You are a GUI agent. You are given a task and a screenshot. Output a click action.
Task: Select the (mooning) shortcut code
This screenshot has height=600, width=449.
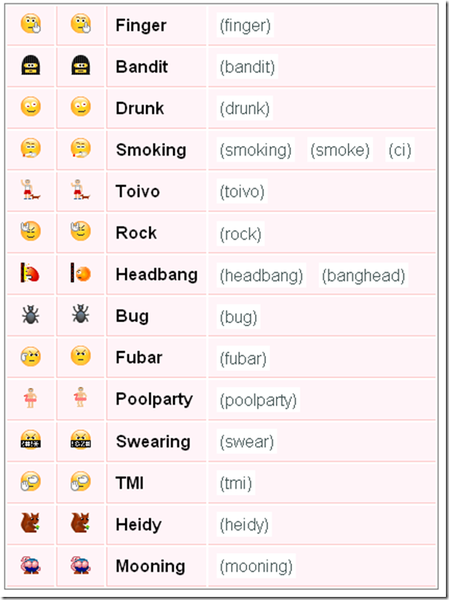point(256,566)
